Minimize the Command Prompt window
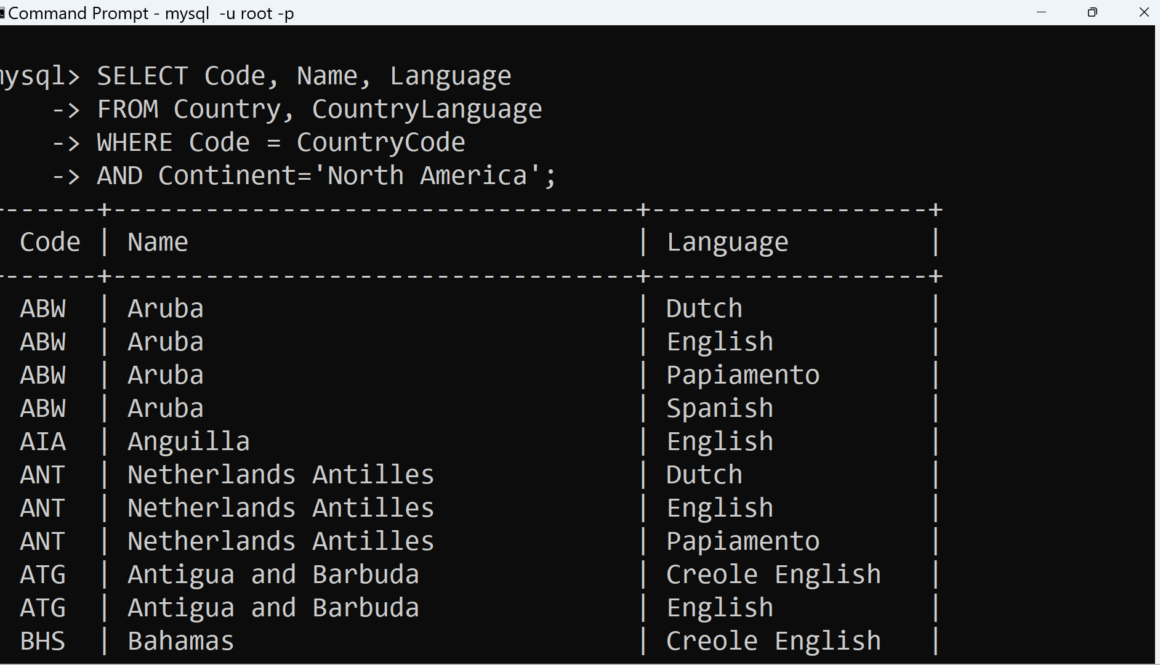 pyautogui.click(x=1041, y=13)
